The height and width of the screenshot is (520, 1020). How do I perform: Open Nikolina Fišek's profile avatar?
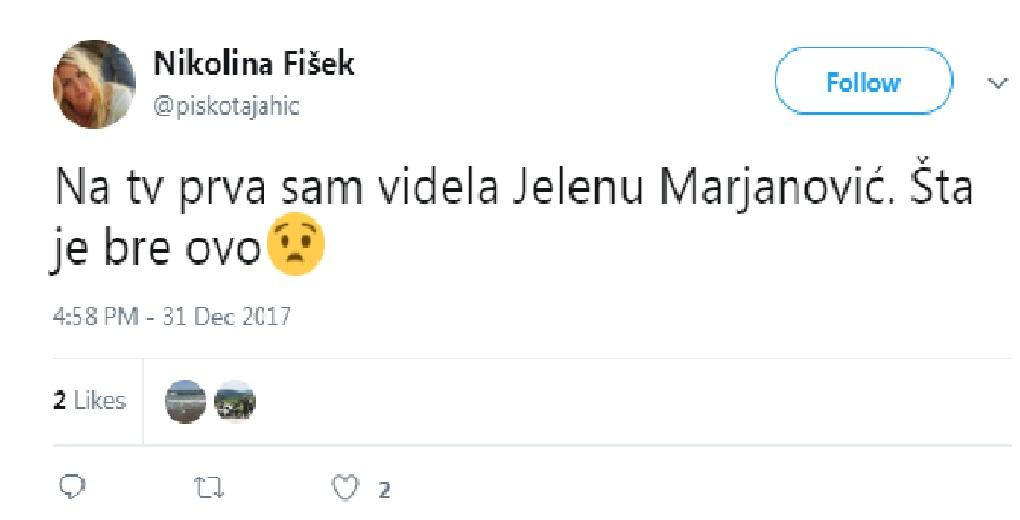pyautogui.click(x=94, y=85)
